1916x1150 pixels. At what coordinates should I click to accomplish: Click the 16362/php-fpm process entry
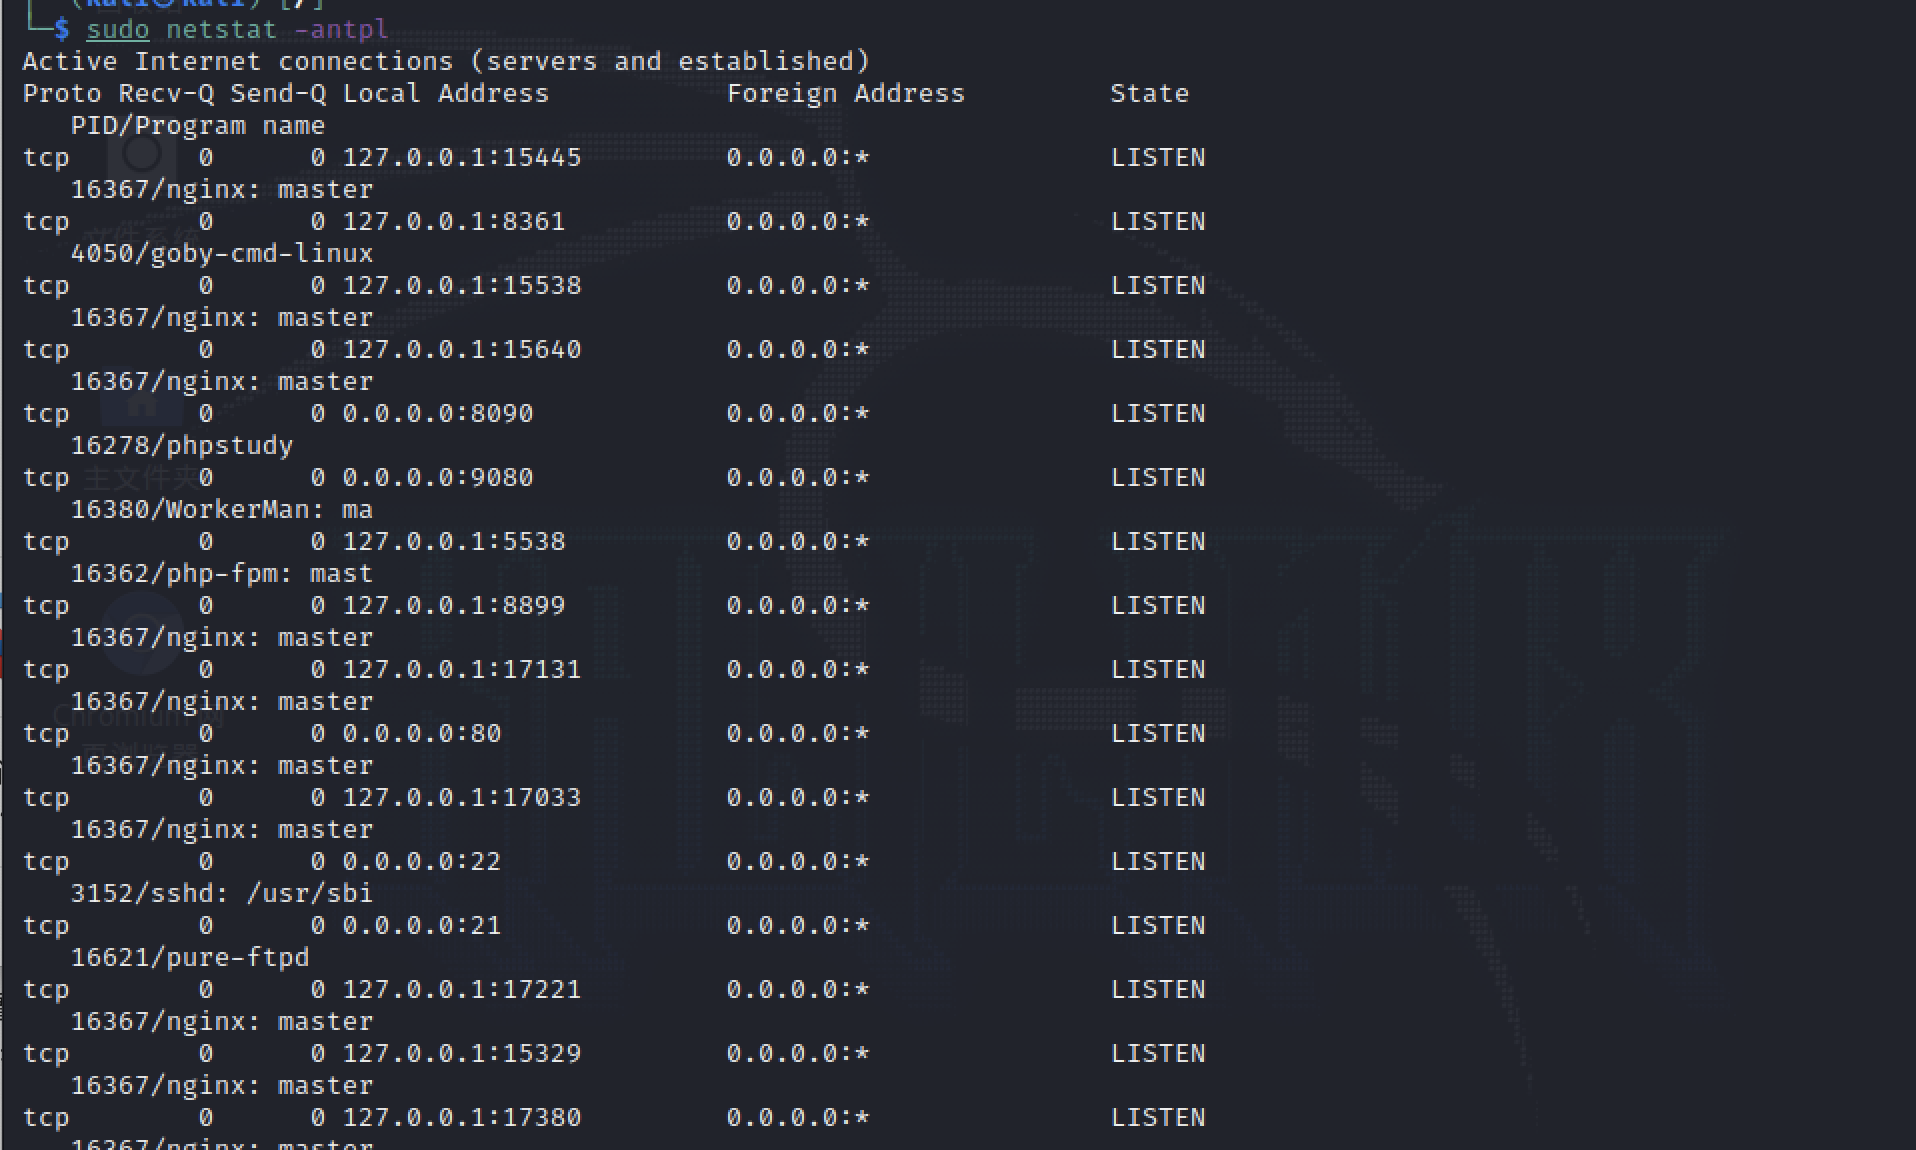[221, 573]
